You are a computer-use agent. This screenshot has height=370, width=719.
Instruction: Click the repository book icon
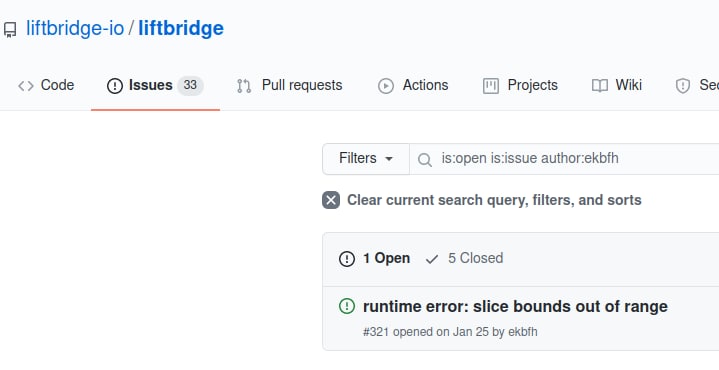[x=10, y=30]
